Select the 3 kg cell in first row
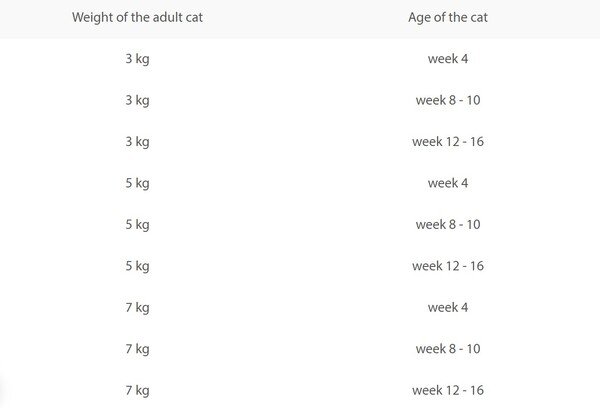The width and height of the screenshot is (600, 408). (136, 59)
